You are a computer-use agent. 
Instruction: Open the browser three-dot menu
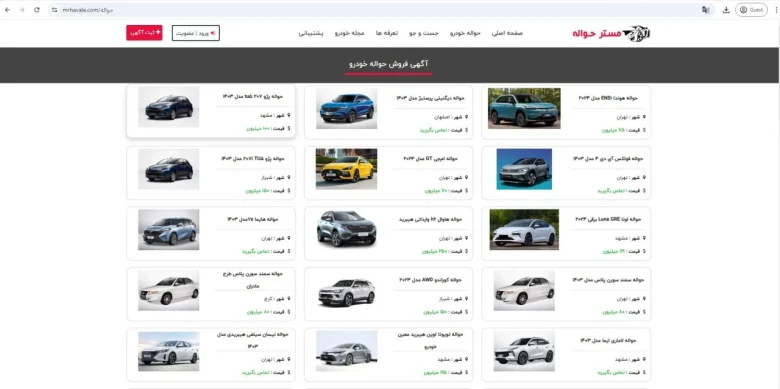[x=776, y=10]
